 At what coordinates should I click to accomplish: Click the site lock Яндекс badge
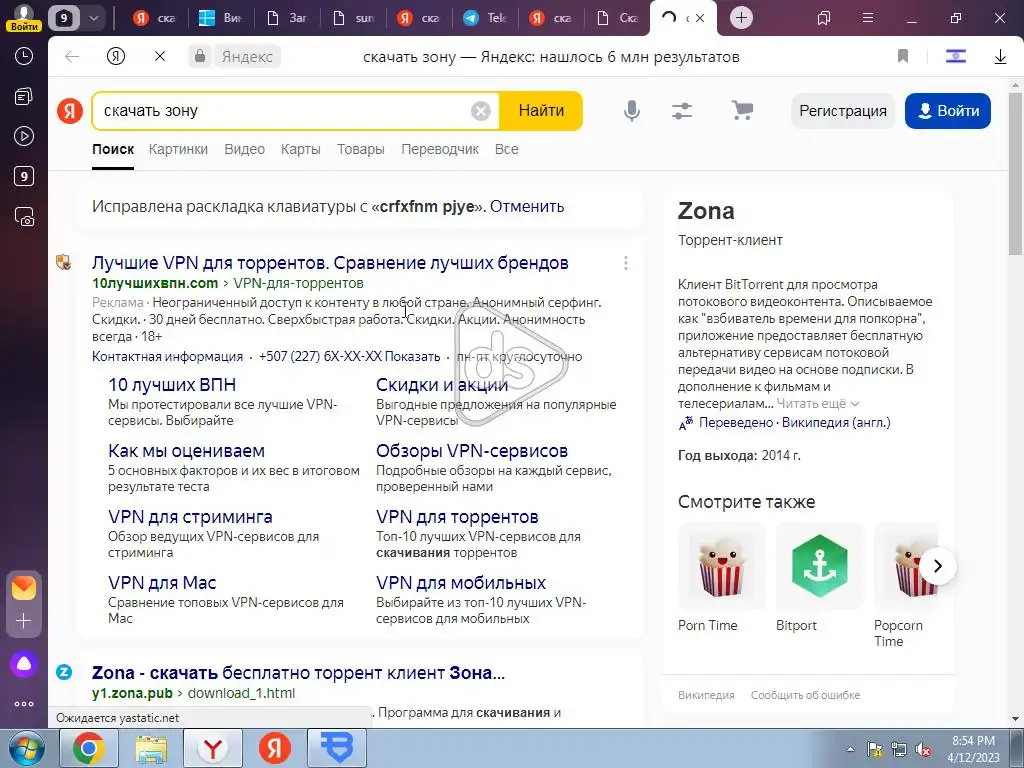click(234, 57)
